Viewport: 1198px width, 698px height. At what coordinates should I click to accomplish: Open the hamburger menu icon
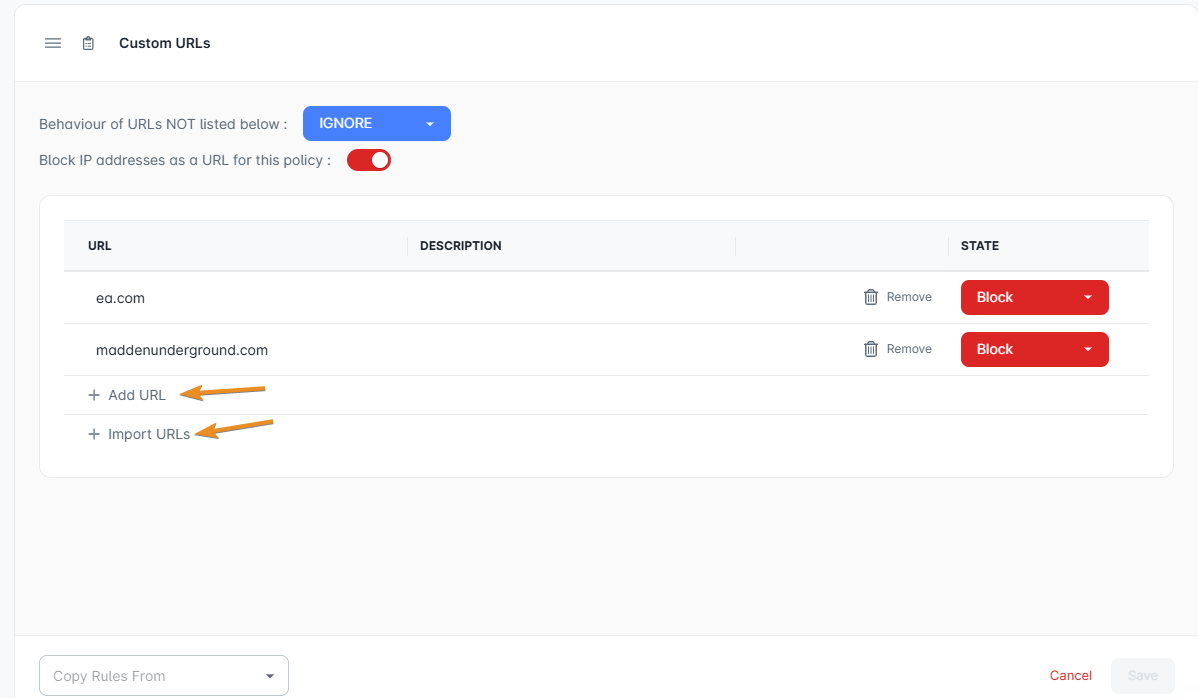[53, 44]
